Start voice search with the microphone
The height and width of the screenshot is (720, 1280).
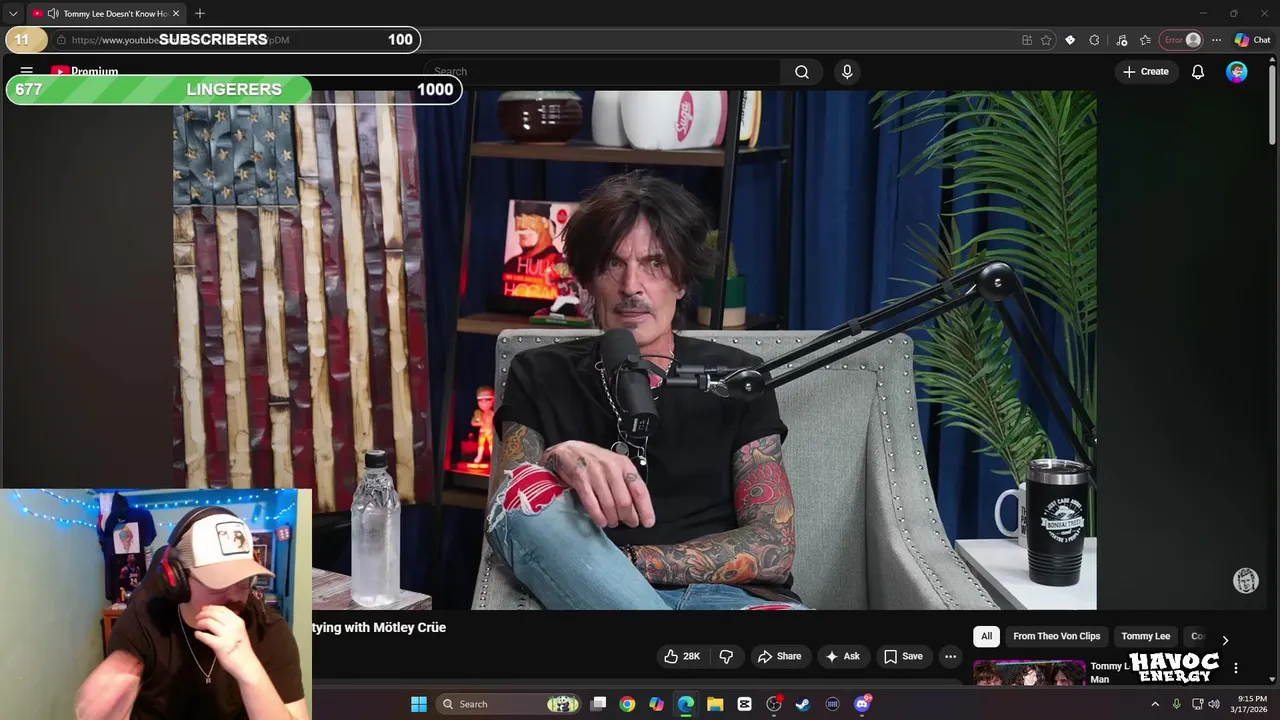(847, 72)
